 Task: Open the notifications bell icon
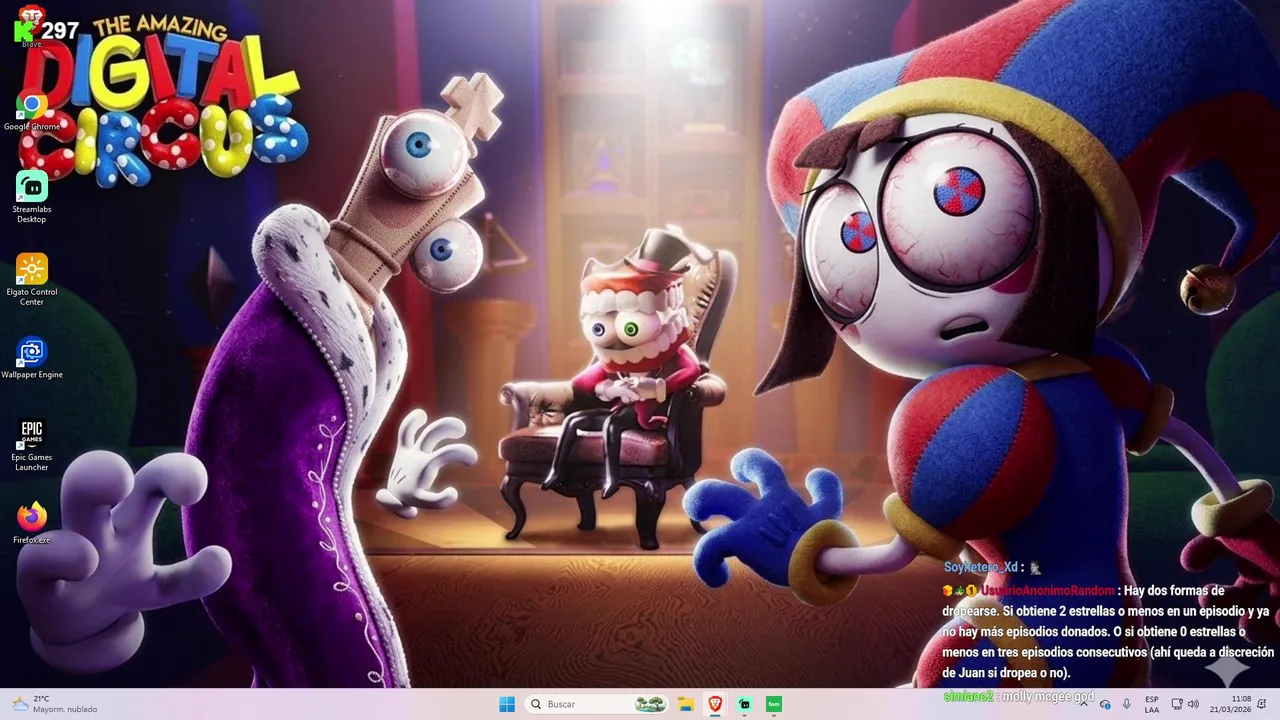(1264, 704)
